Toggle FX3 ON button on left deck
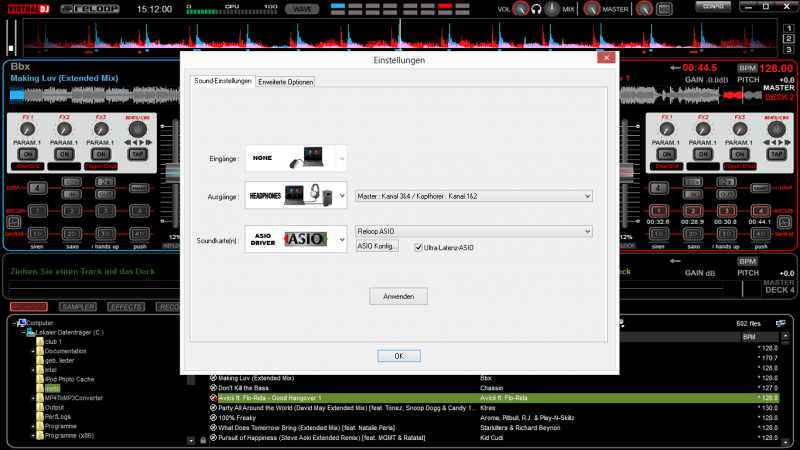 tap(101, 154)
